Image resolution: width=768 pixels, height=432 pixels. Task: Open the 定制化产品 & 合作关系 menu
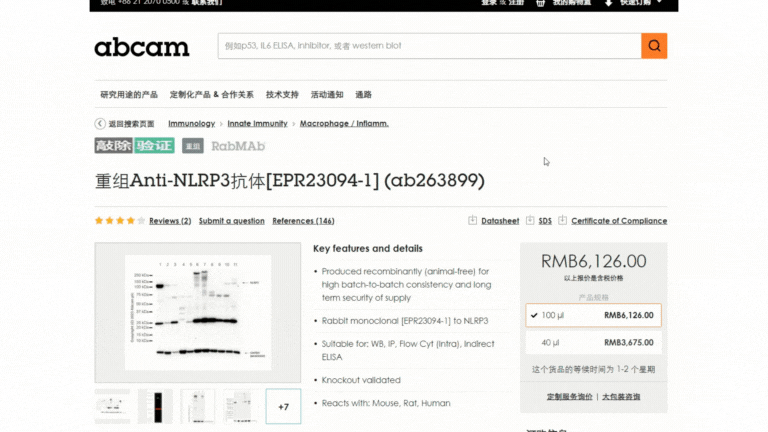pos(212,95)
